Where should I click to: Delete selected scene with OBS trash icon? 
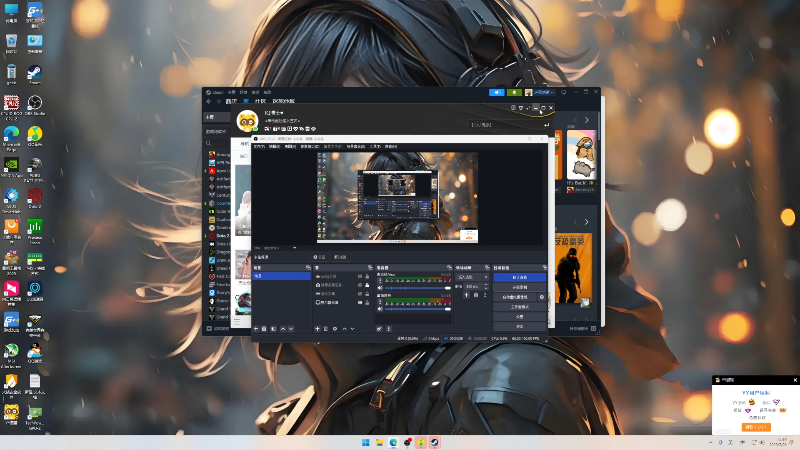[x=264, y=329]
